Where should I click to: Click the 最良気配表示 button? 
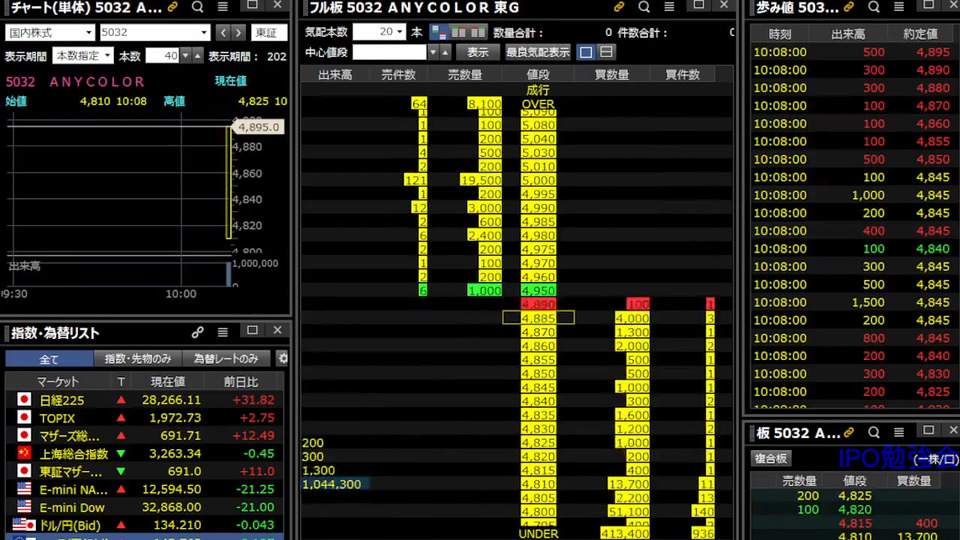click(x=538, y=52)
